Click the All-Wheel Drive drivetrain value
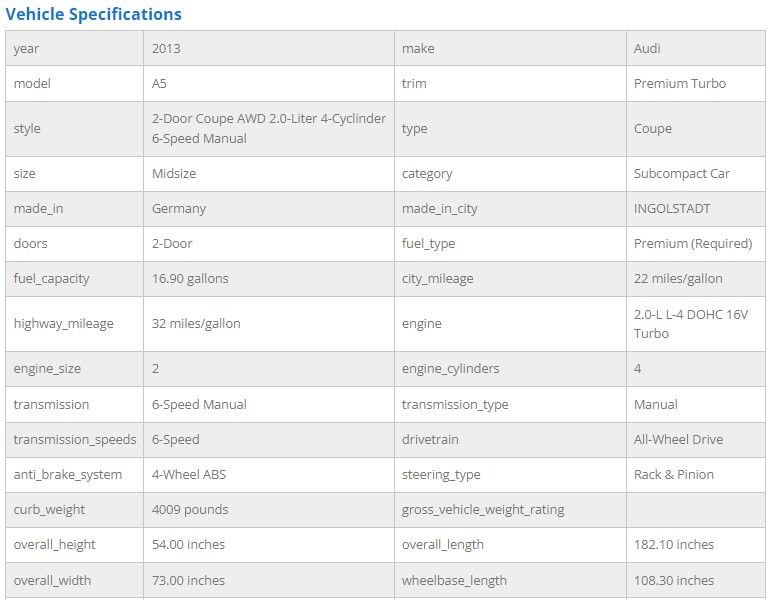This screenshot has width=771, height=600. [x=678, y=439]
